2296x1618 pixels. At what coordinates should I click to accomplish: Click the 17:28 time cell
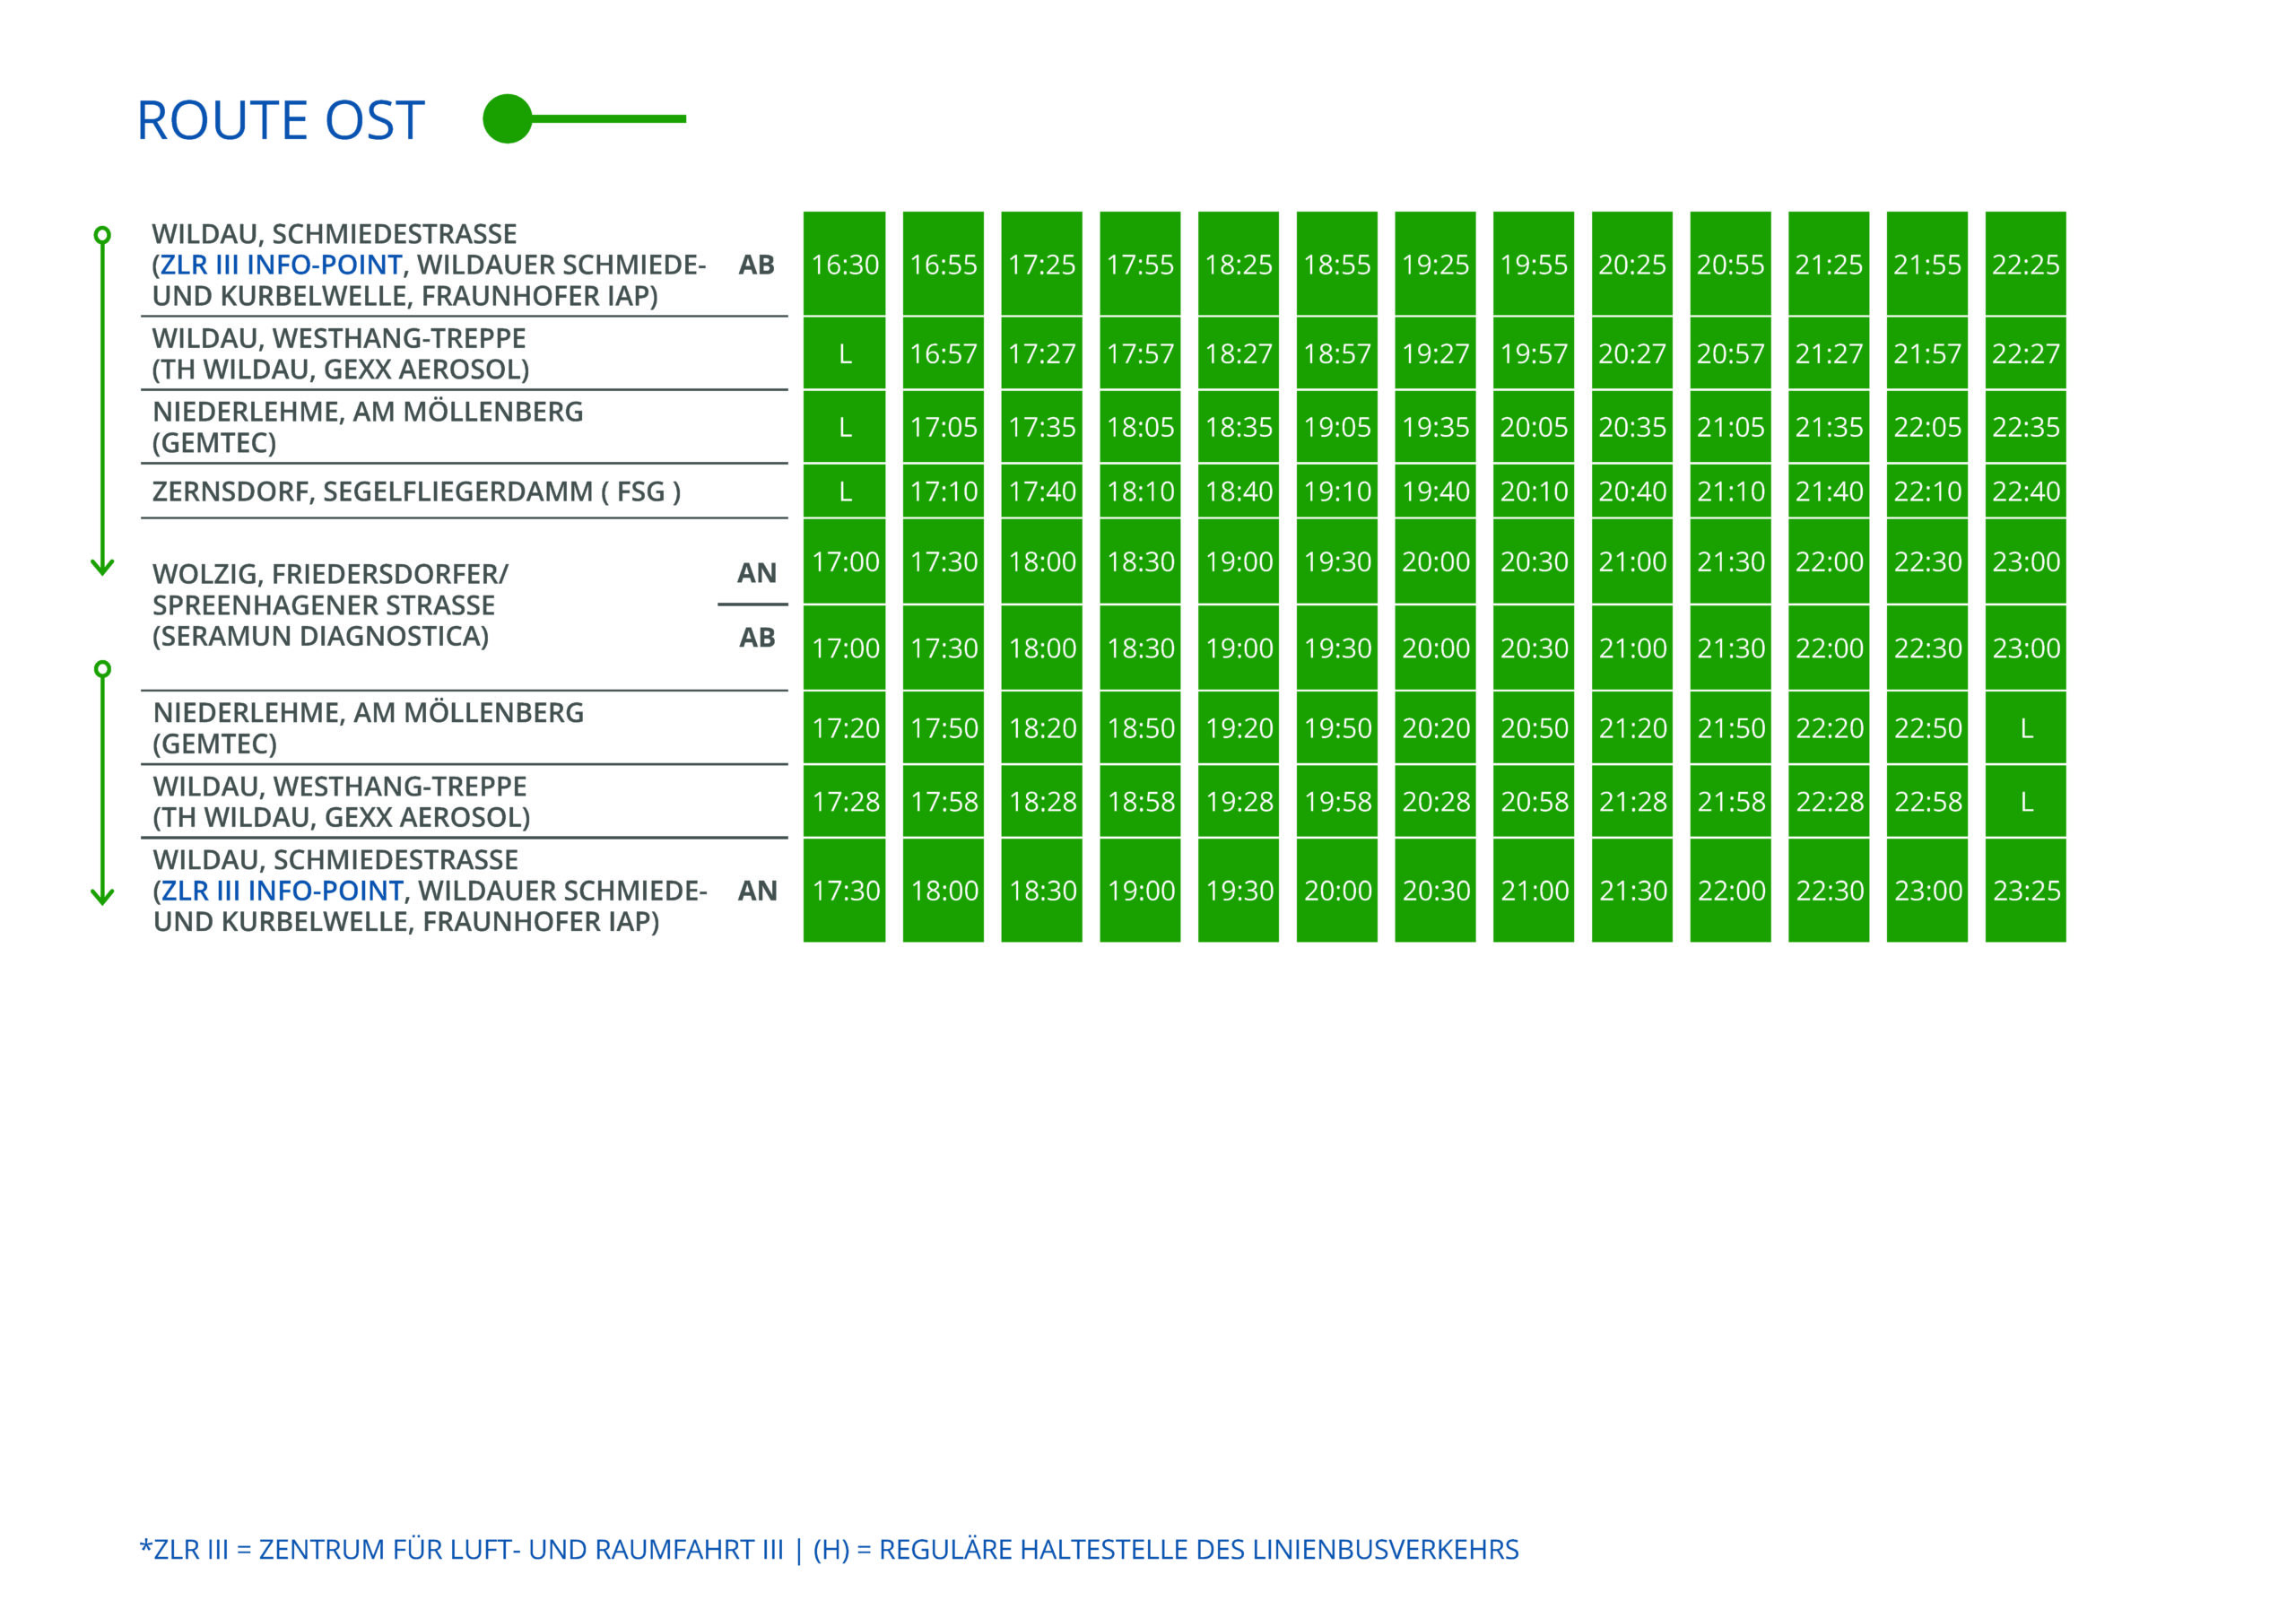coord(845,802)
